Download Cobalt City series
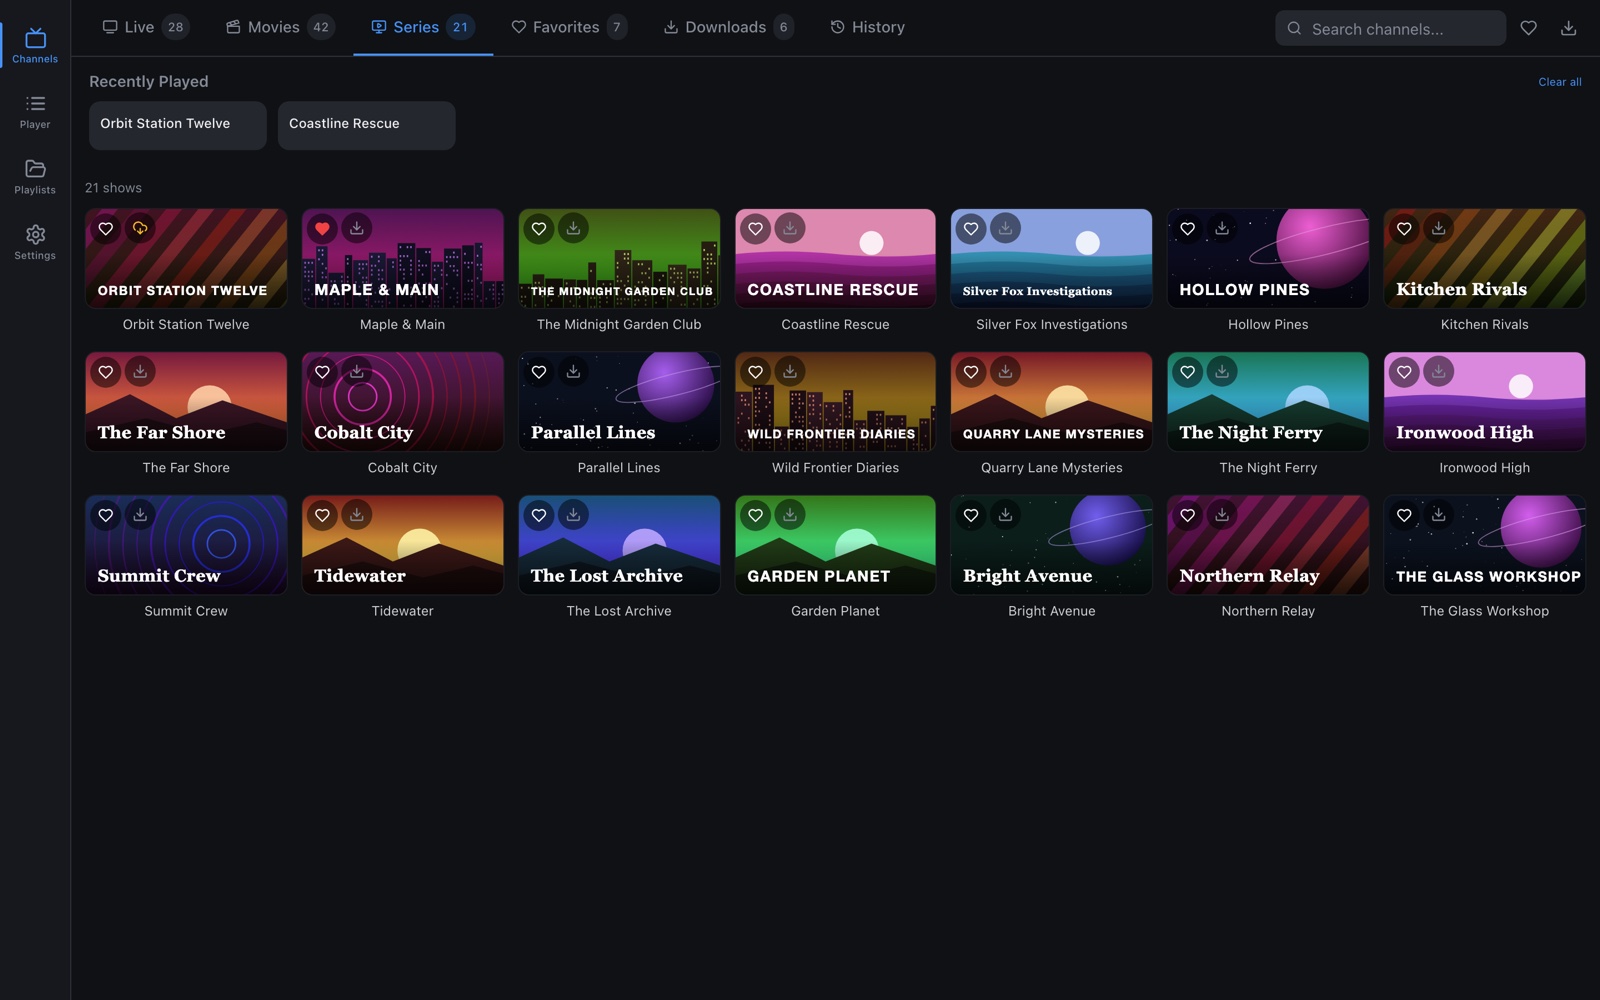The width and height of the screenshot is (1600, 1000). point(357,372)
